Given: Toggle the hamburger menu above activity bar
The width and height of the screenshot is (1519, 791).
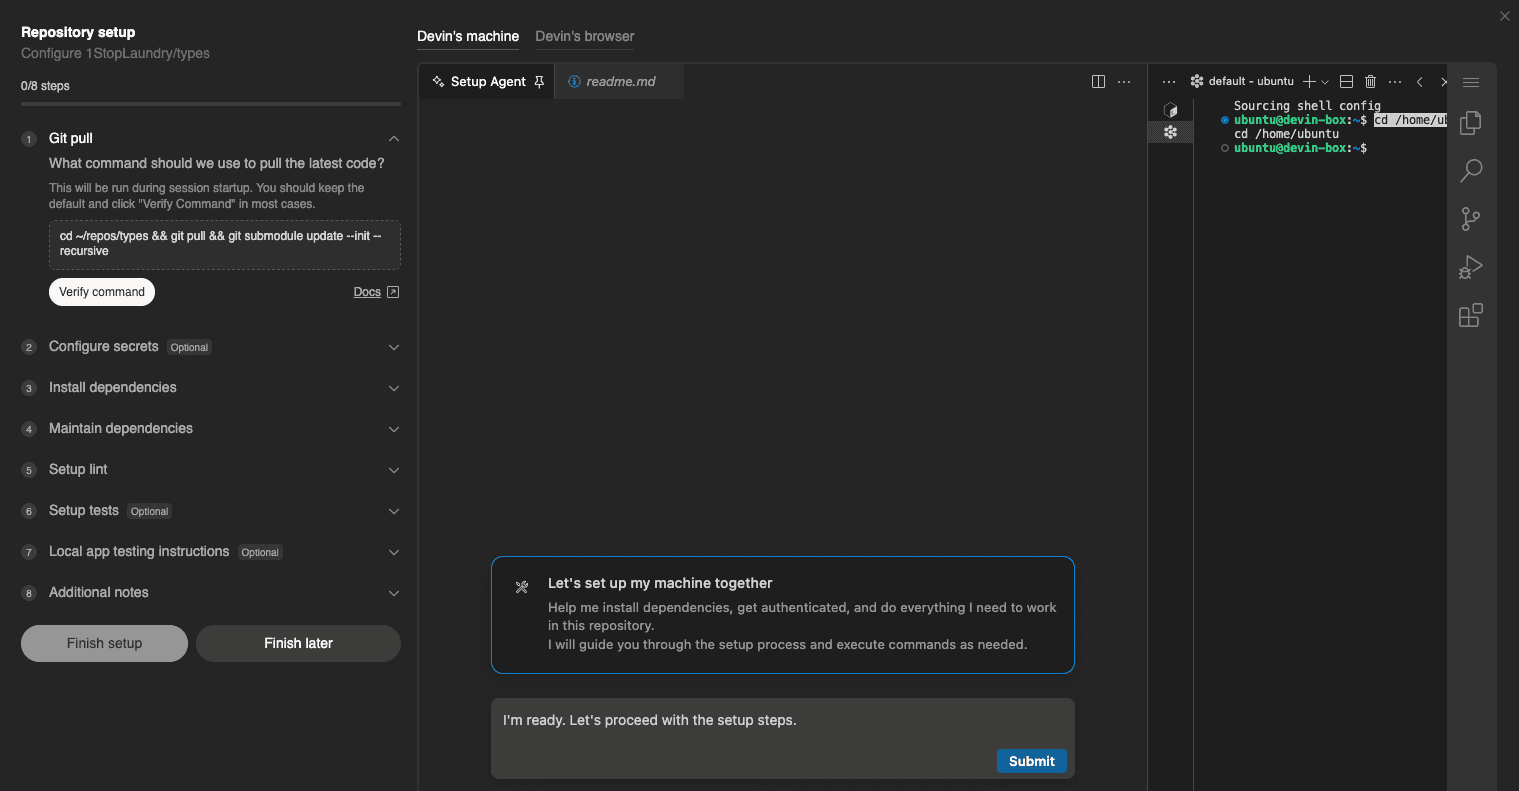Looking at the screenshot, I should (x=1470, y=82).
